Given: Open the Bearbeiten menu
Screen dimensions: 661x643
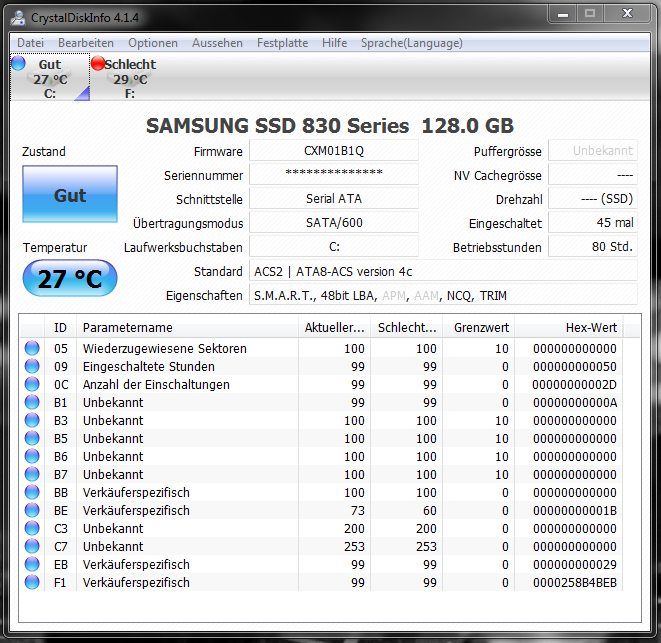Looking at the screenshot, I should 86,43.
